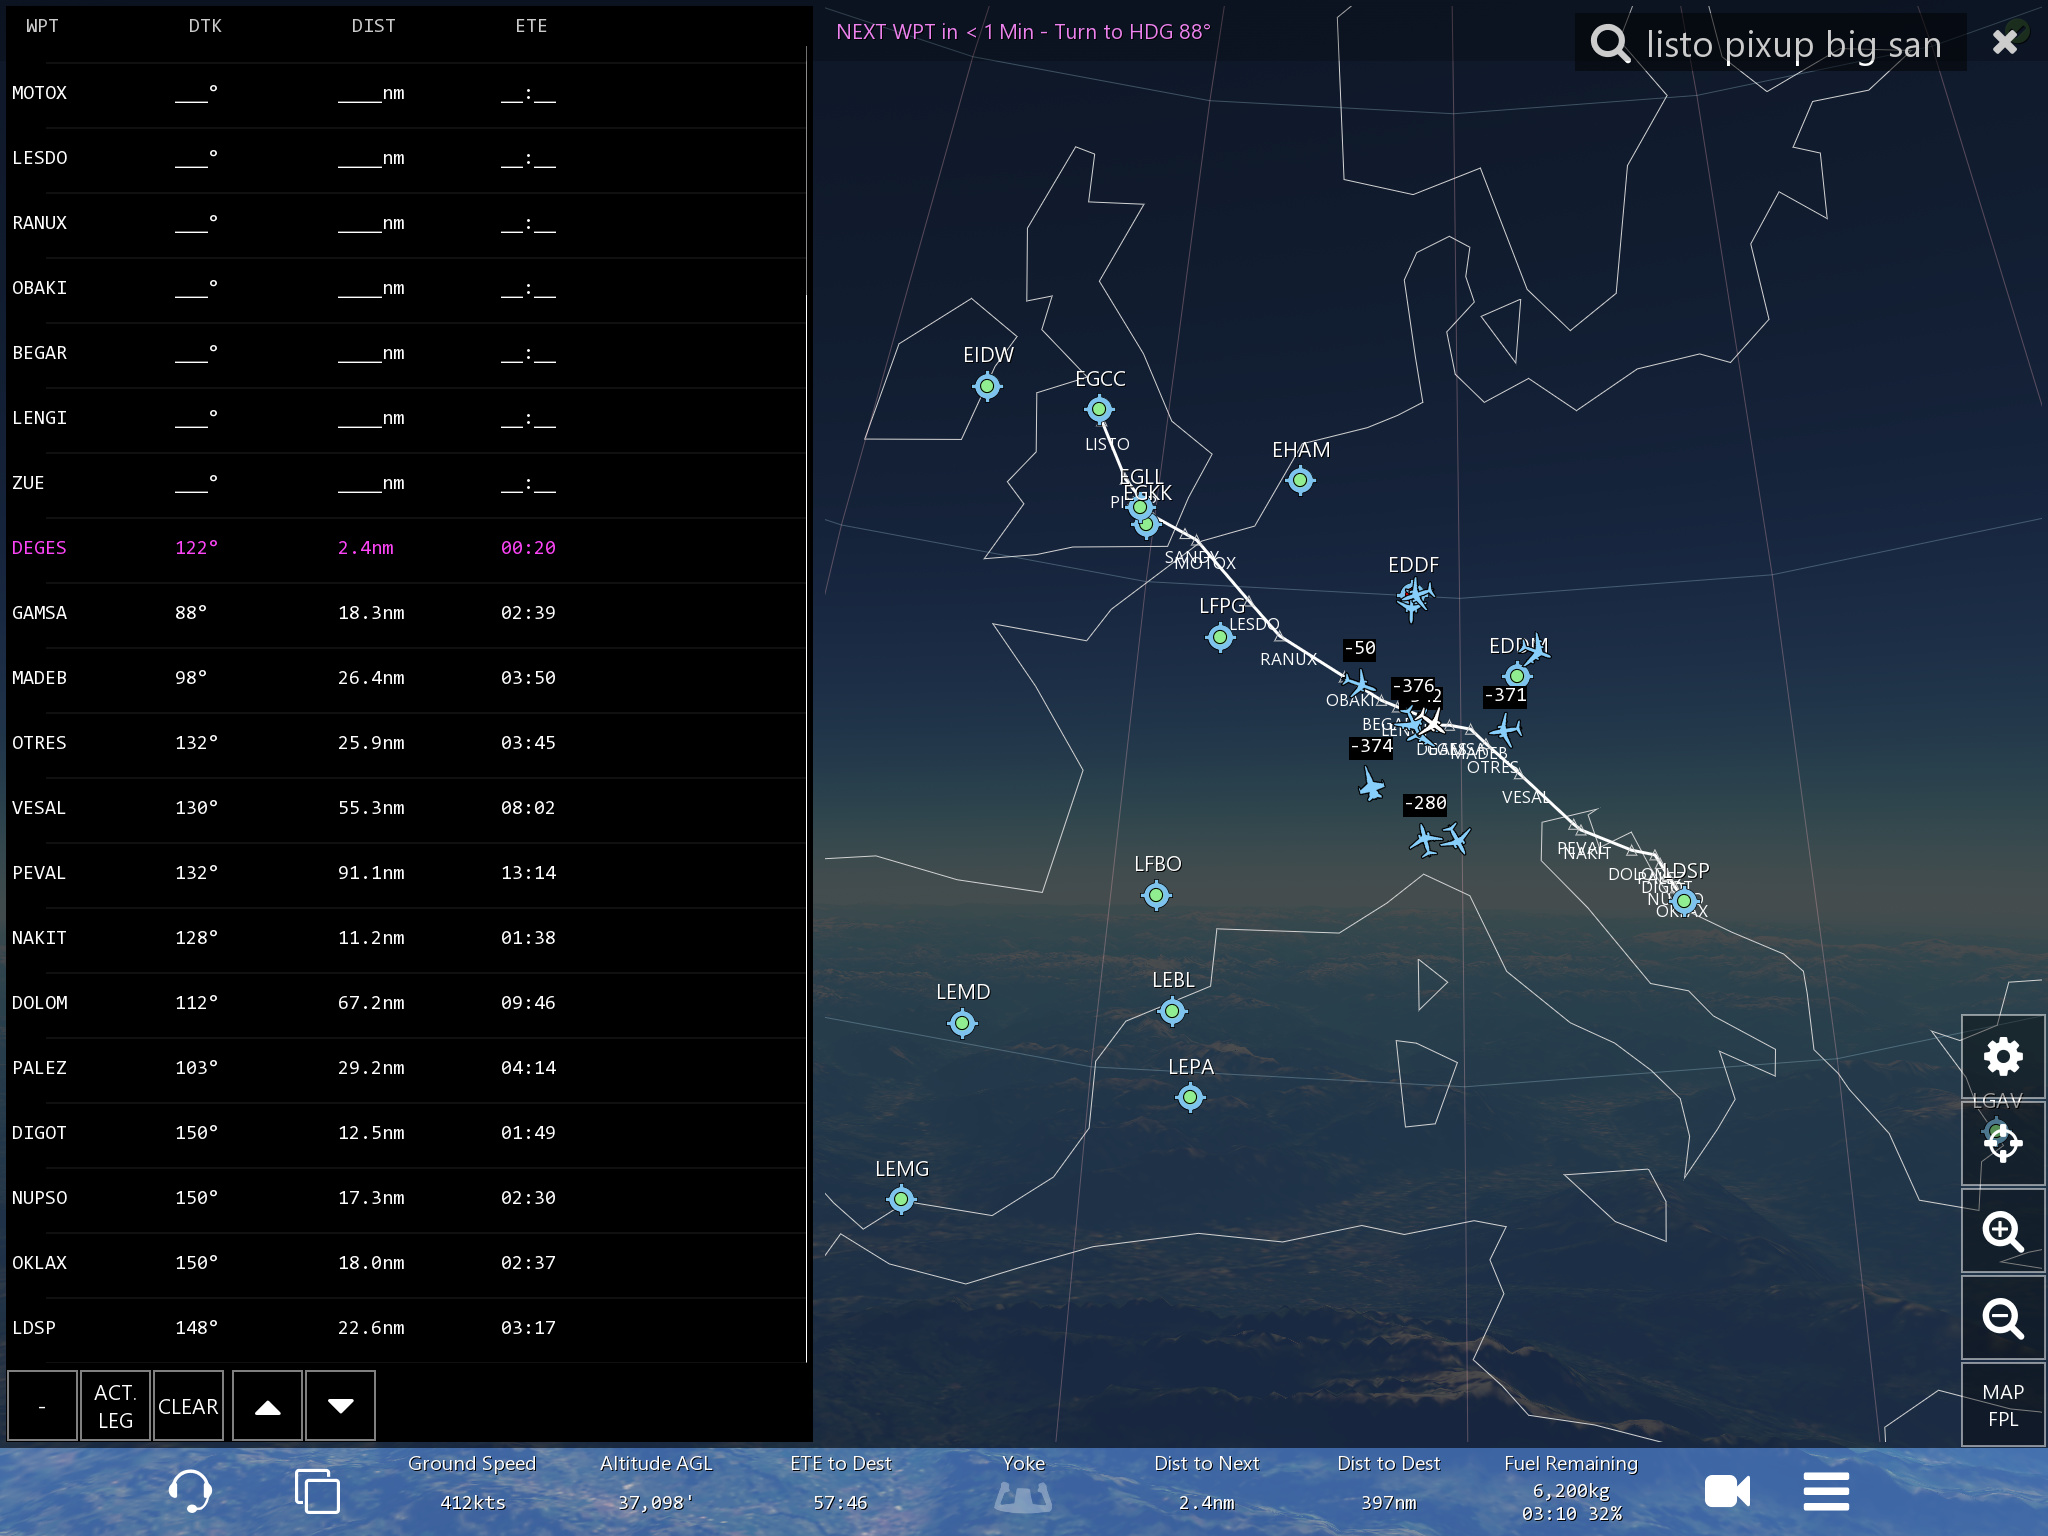Zoom in the map view
2048x1536 pixels.
point(2002,1231)
